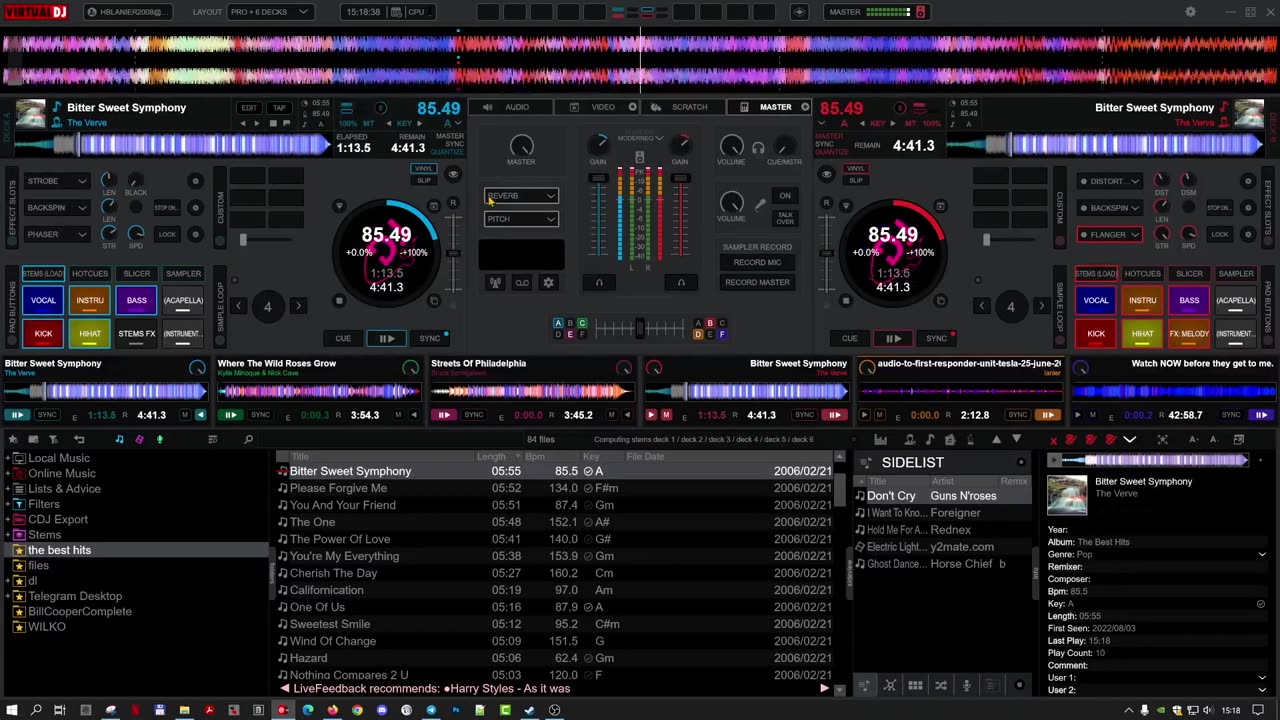Click the master recording indicator icon at top
Viewport: 1280px width, 720px height.
(x=921, y=12)
